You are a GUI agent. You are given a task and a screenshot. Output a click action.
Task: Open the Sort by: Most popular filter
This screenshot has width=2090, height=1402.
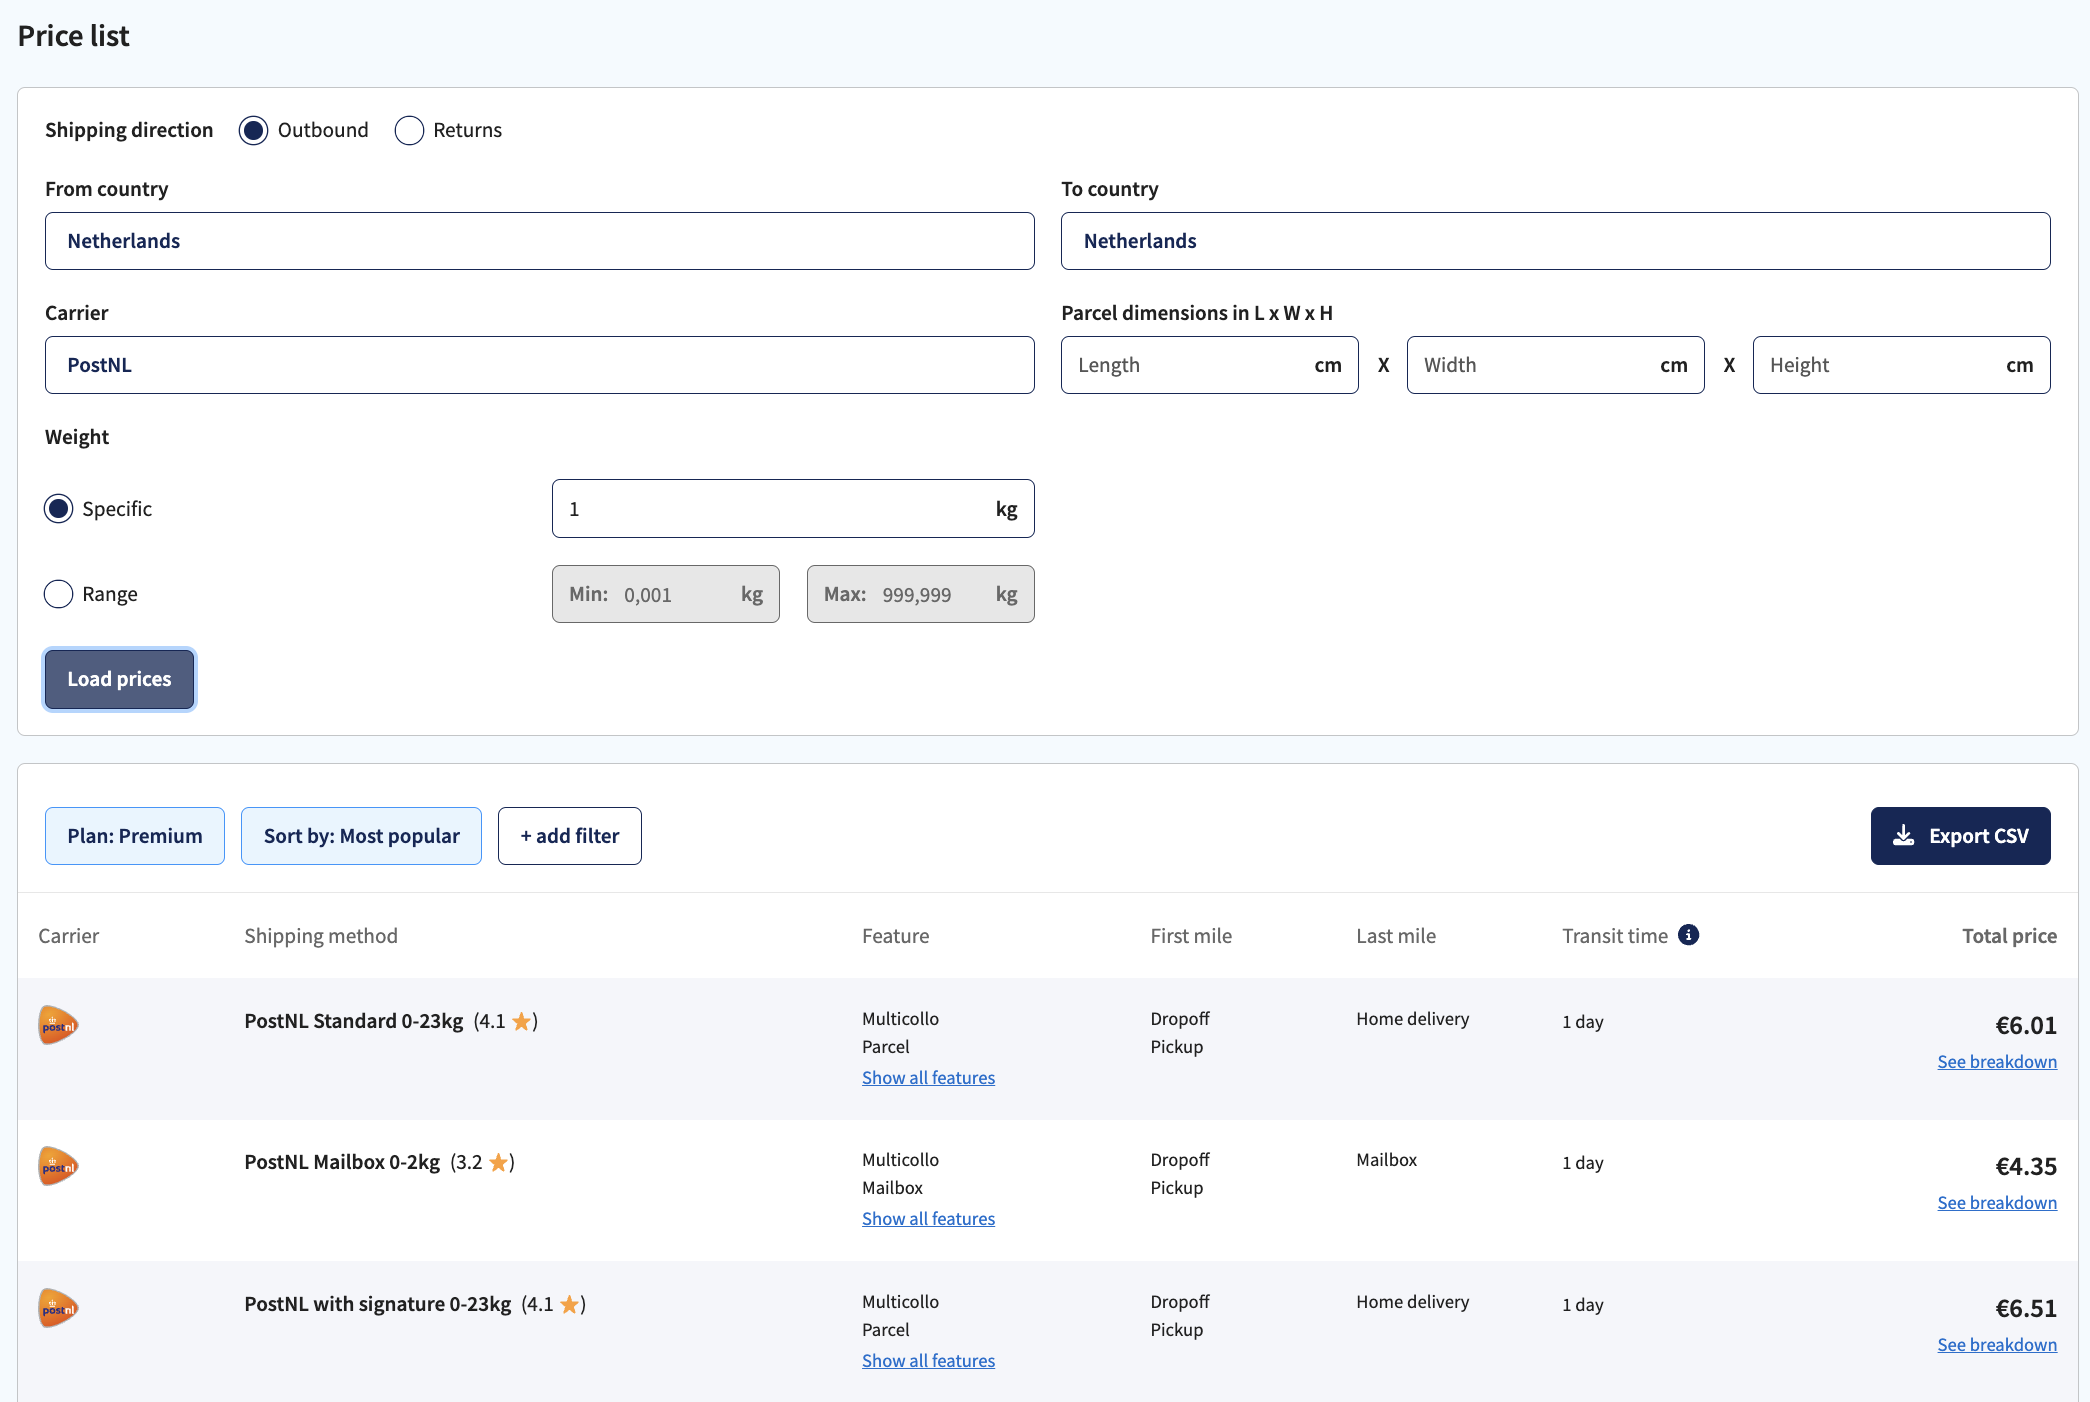(x=361, y=836)
